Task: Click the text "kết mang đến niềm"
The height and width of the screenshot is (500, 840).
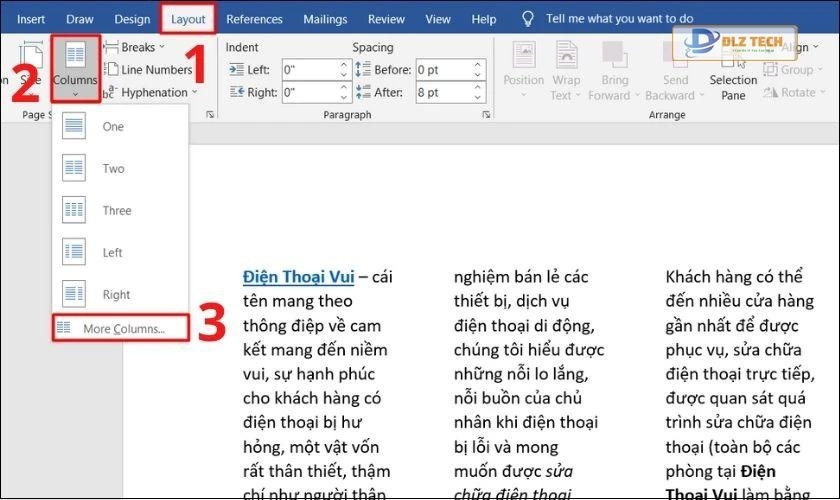Action: [315, 350]
